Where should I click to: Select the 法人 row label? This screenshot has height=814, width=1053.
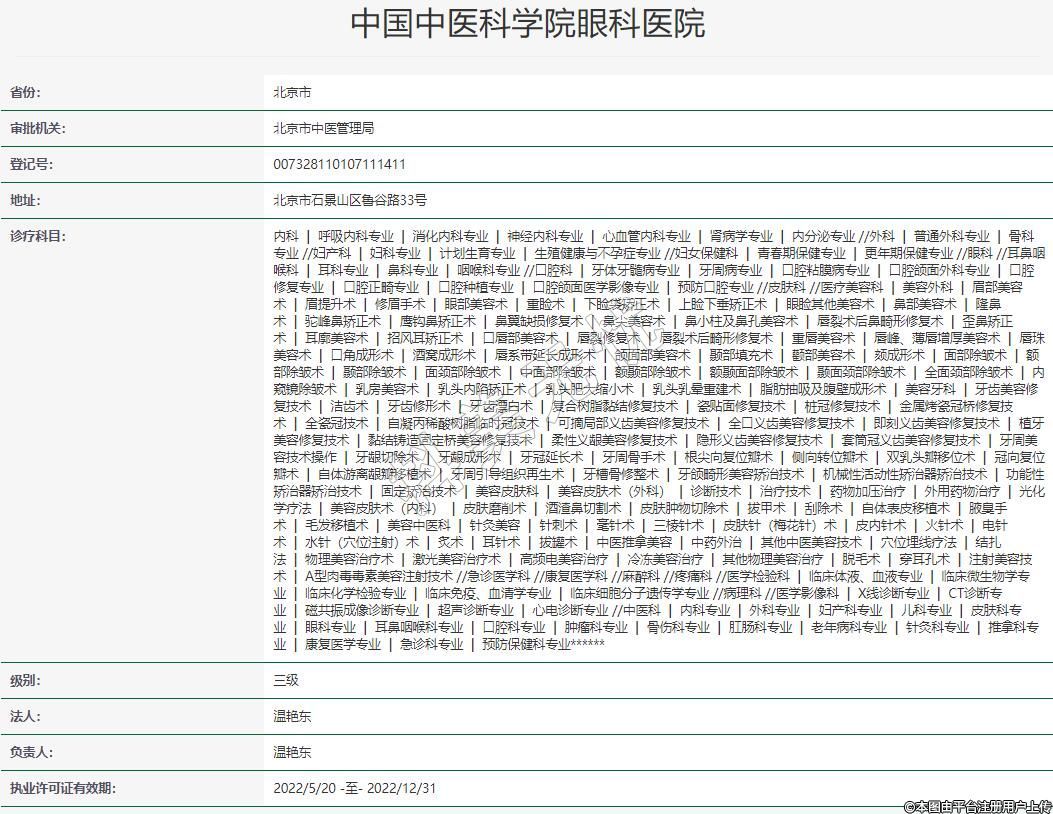26,716
